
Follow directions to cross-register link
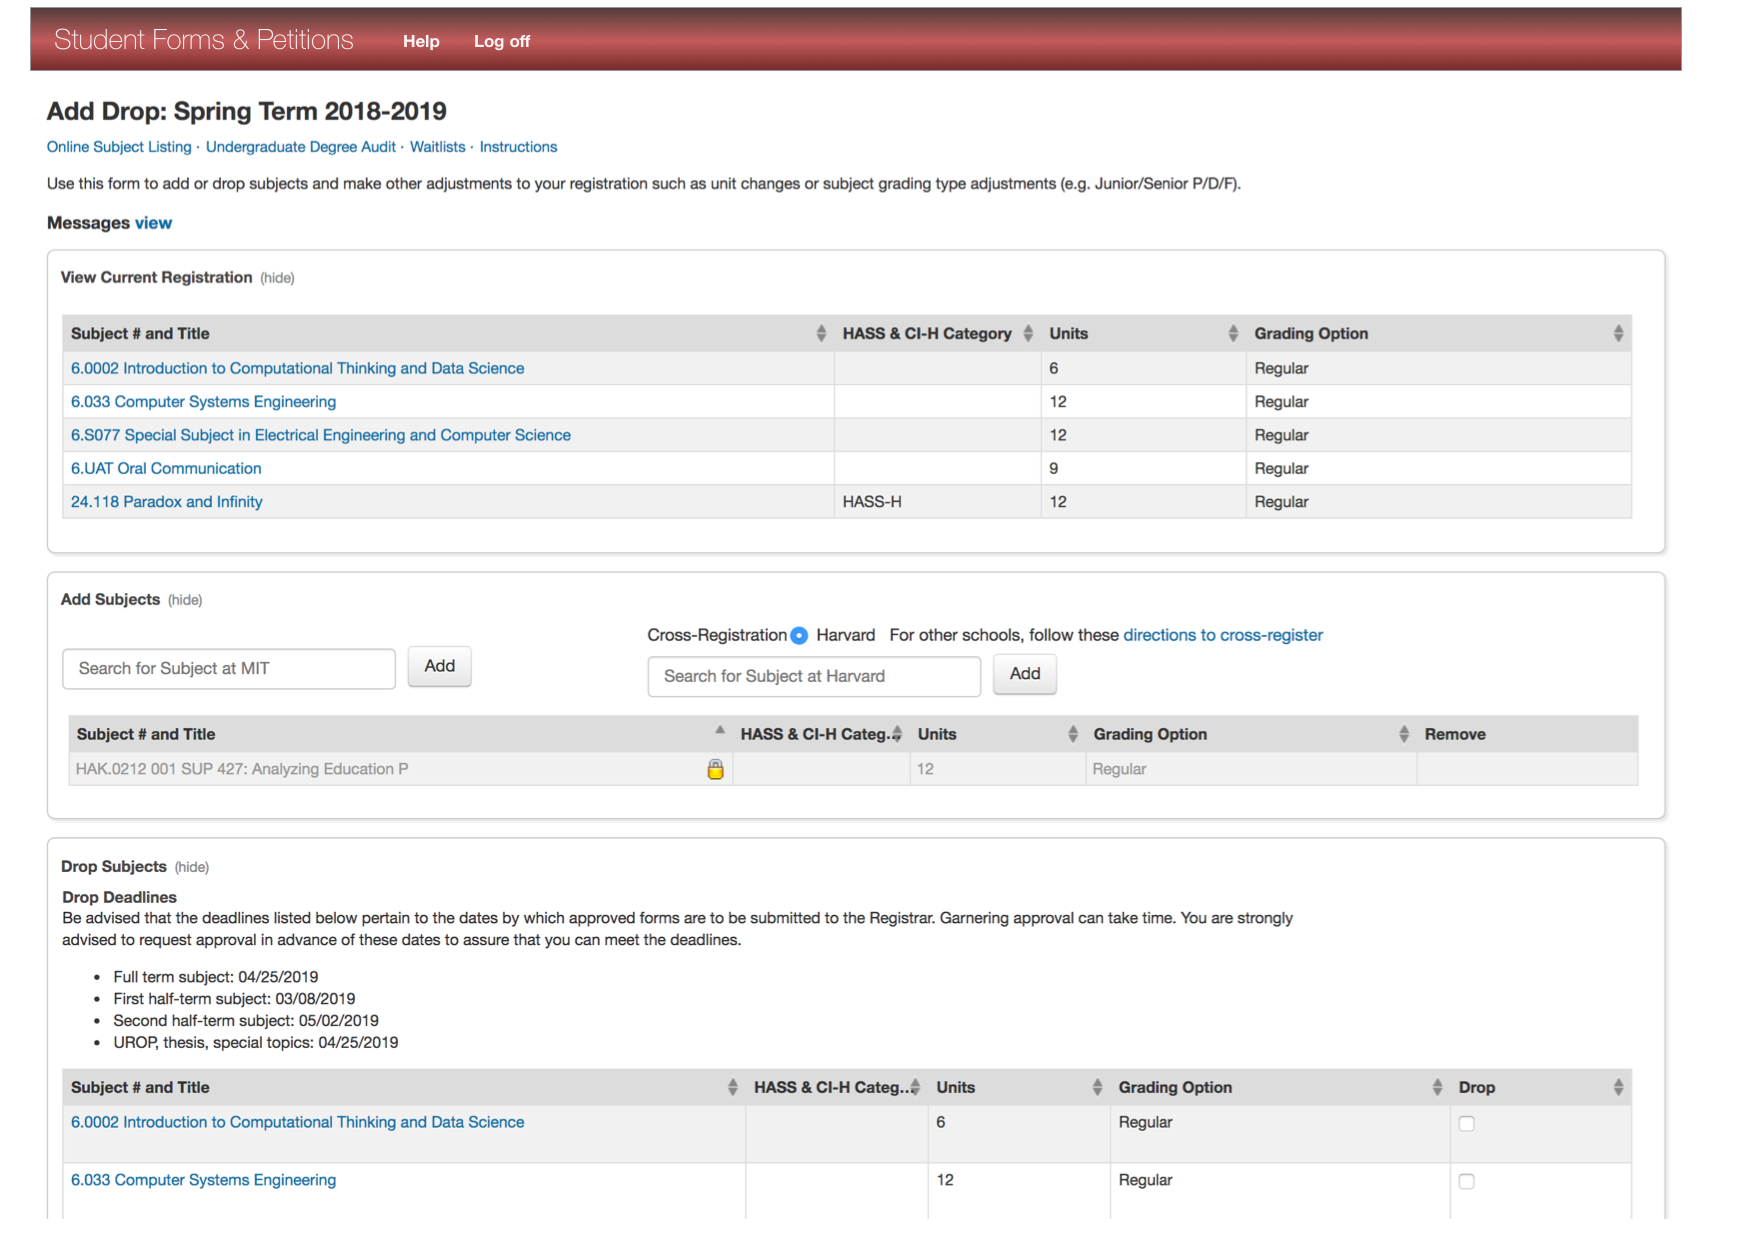tap(1223, 635)
